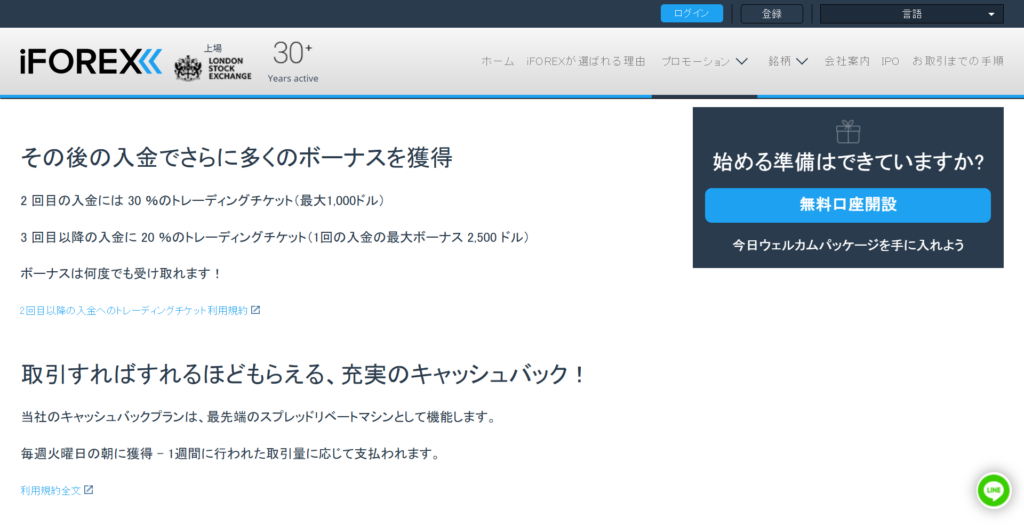Click external link icon beside トレーディングチケット利用規約

point(256,310)
